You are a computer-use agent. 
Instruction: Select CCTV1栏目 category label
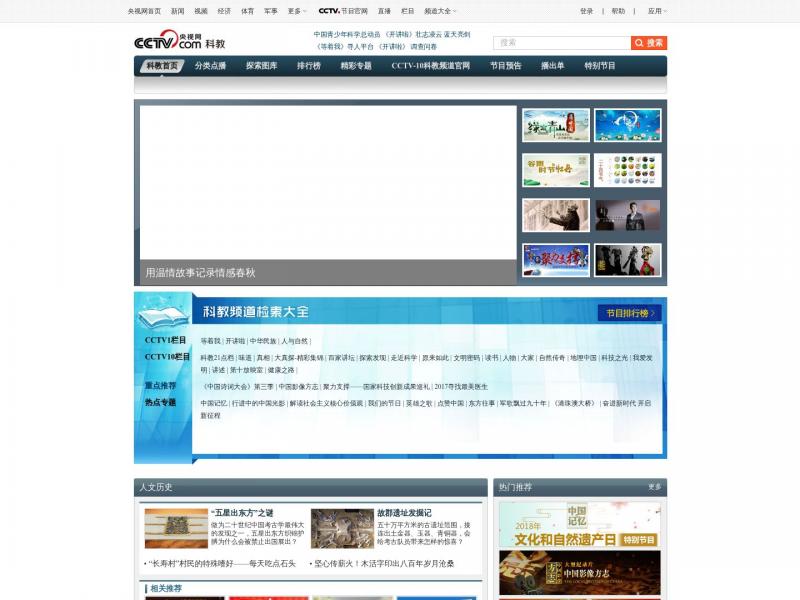[x=165, y=340]
